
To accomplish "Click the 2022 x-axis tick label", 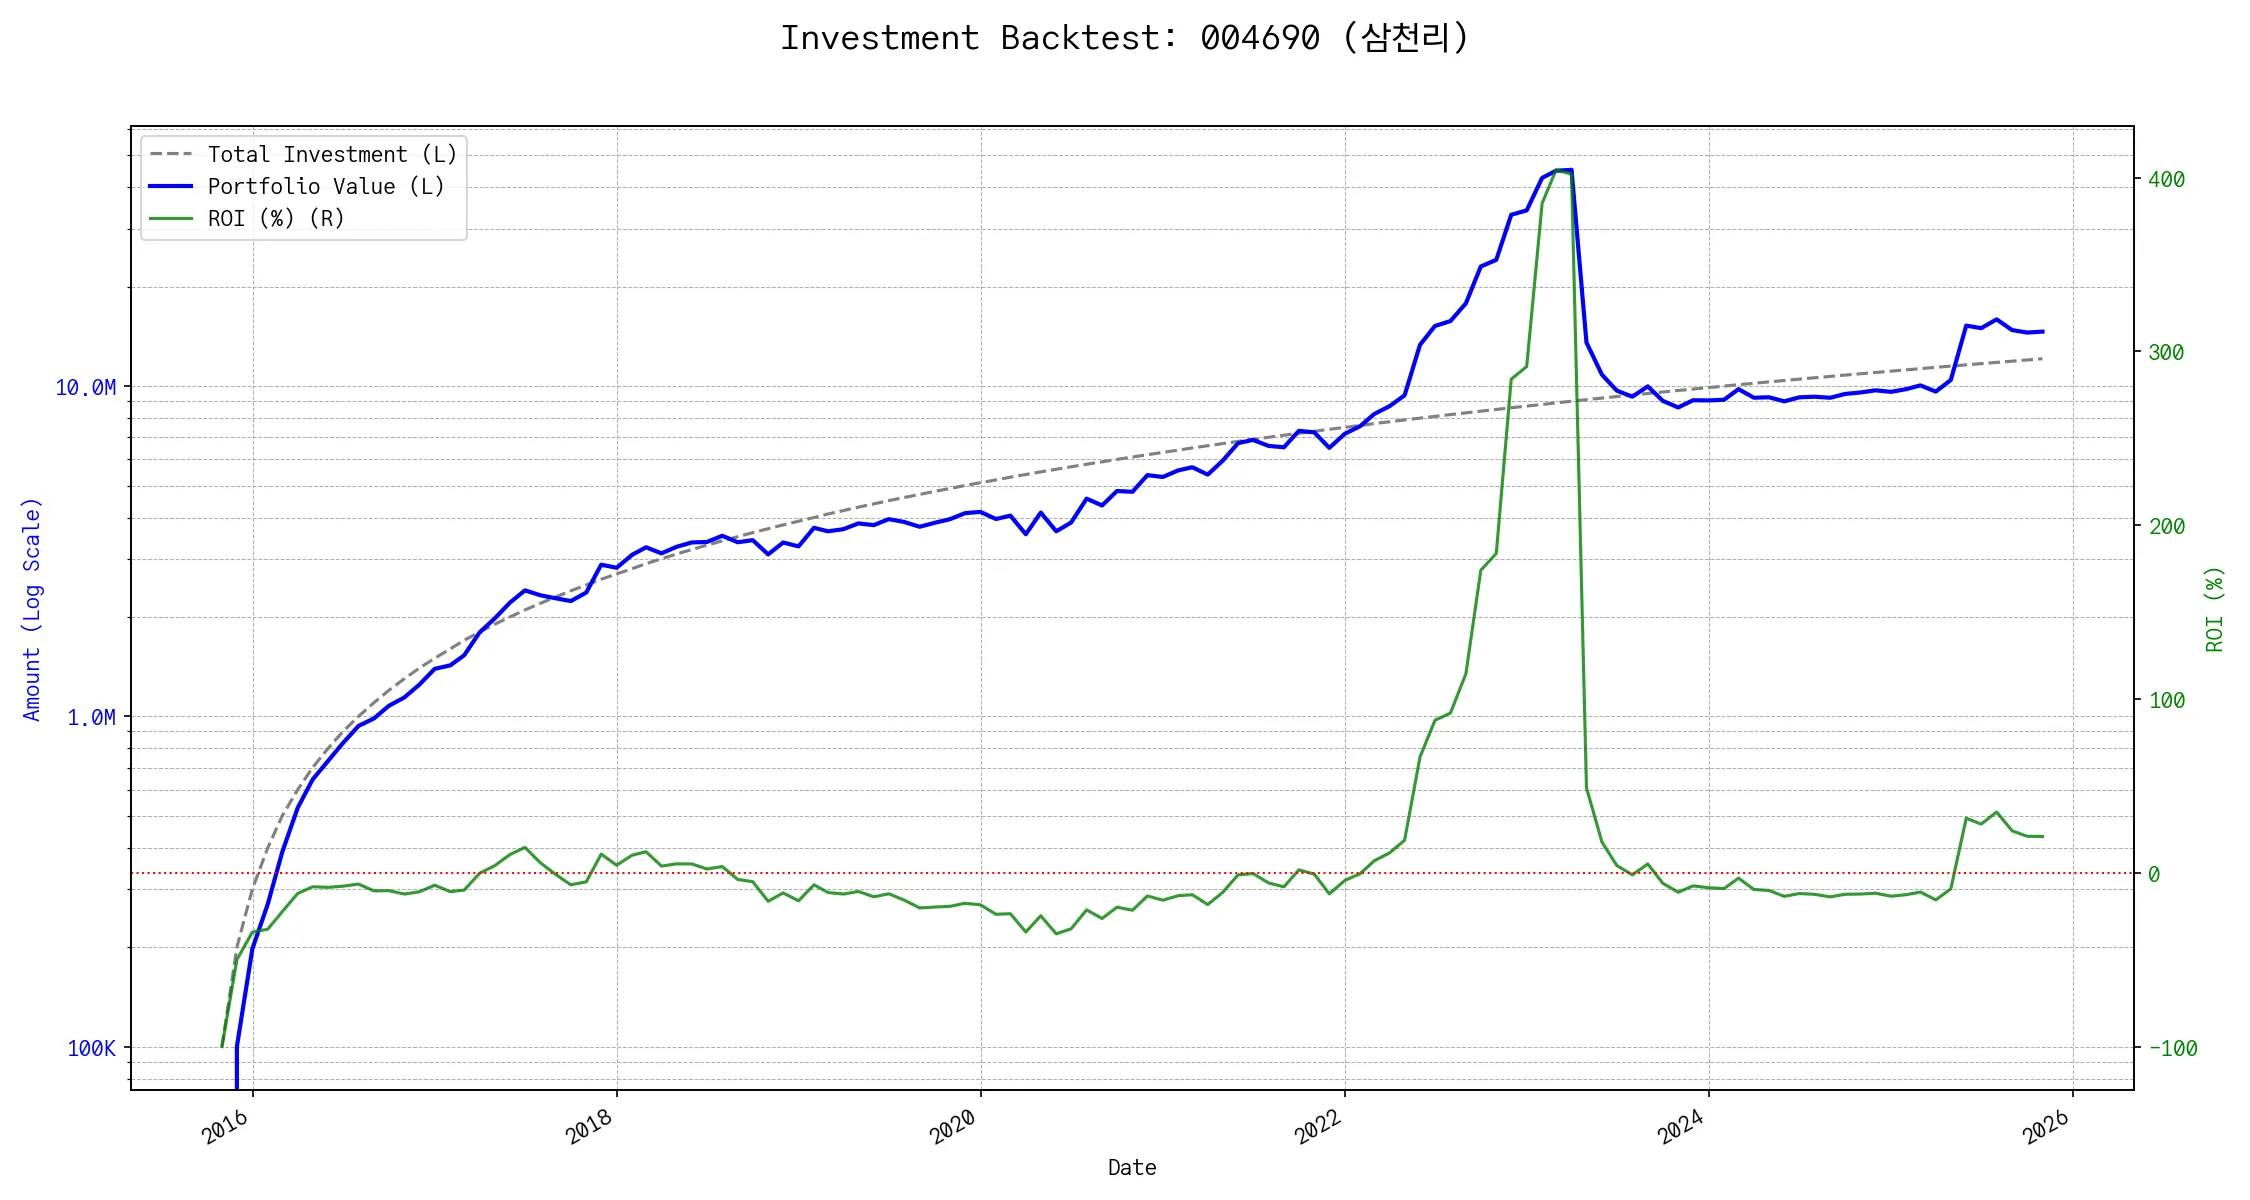I will coord(1318,1127).
